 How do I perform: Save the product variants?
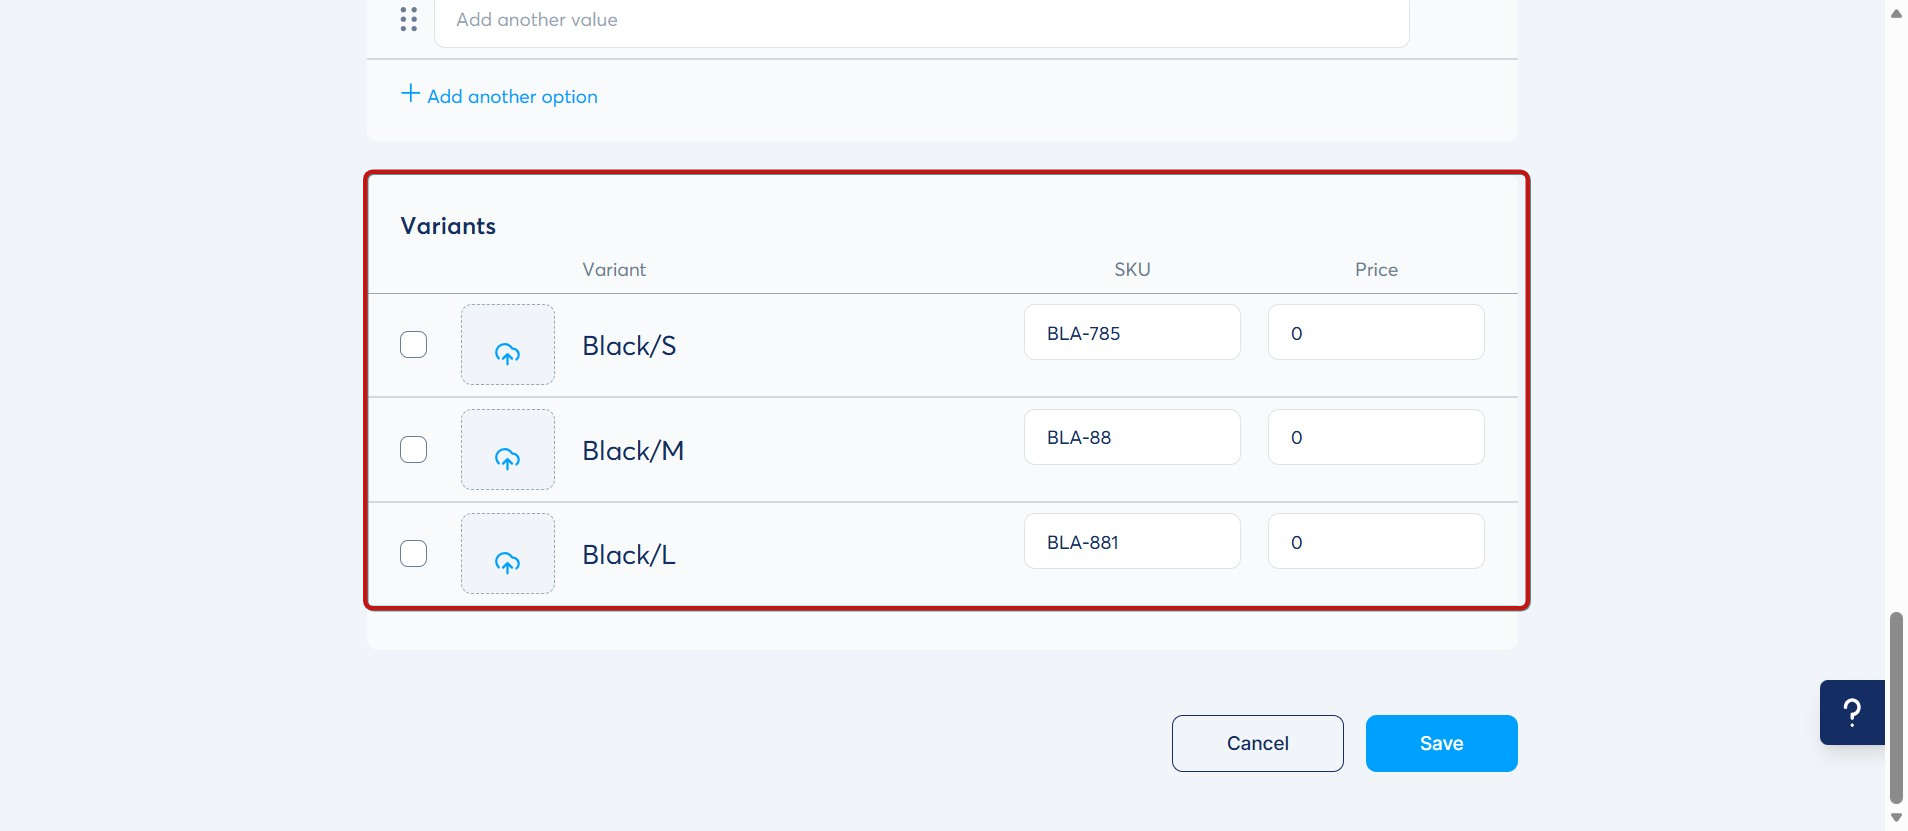pyautogui.click(x=1441, y=743)
